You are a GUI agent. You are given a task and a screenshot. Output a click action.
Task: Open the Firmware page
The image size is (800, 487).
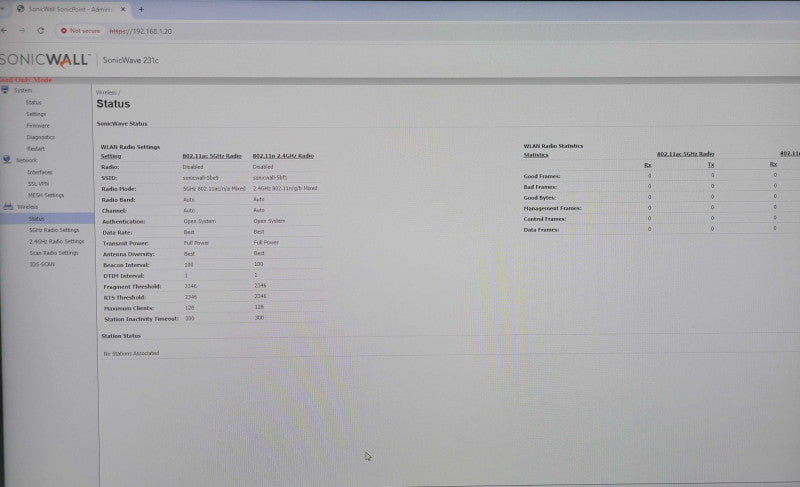pyautogui.click(x=38, y=125)
